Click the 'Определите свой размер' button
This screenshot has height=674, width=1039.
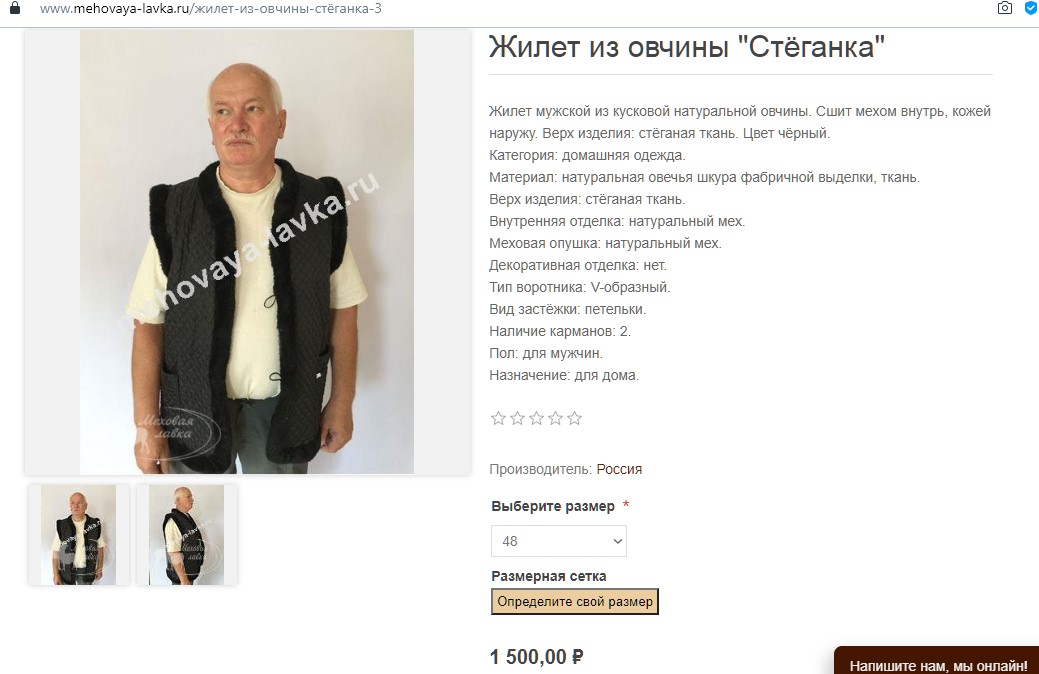coord(574,602)
